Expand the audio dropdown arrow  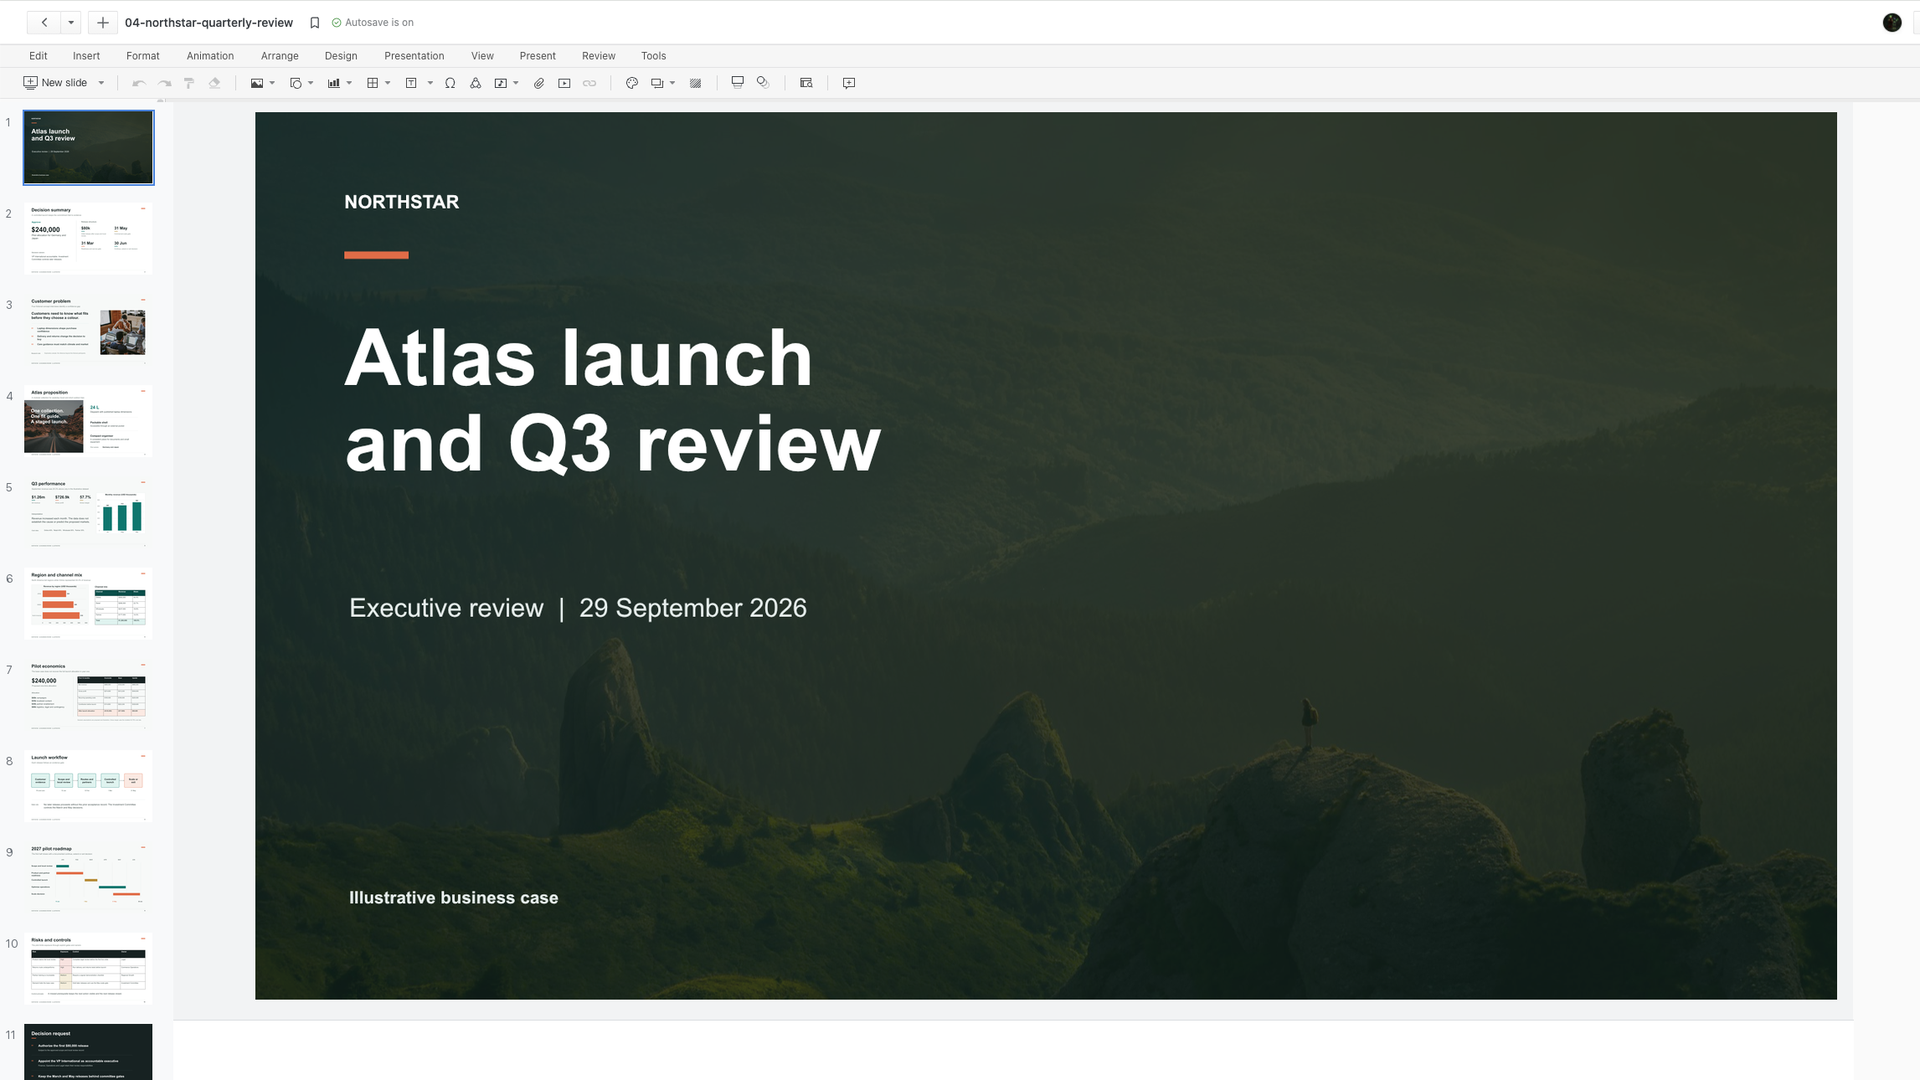point(516,83)
